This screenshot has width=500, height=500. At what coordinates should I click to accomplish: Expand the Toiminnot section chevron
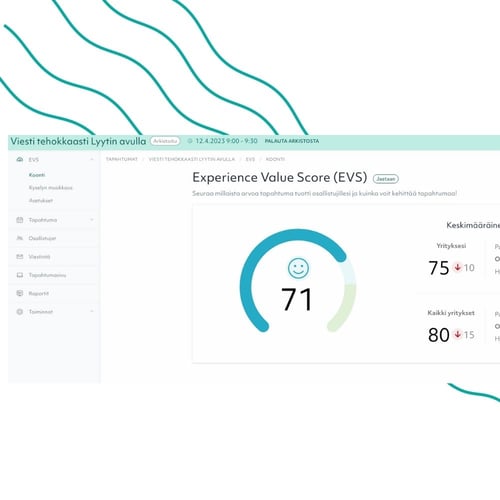coord(92,312)
